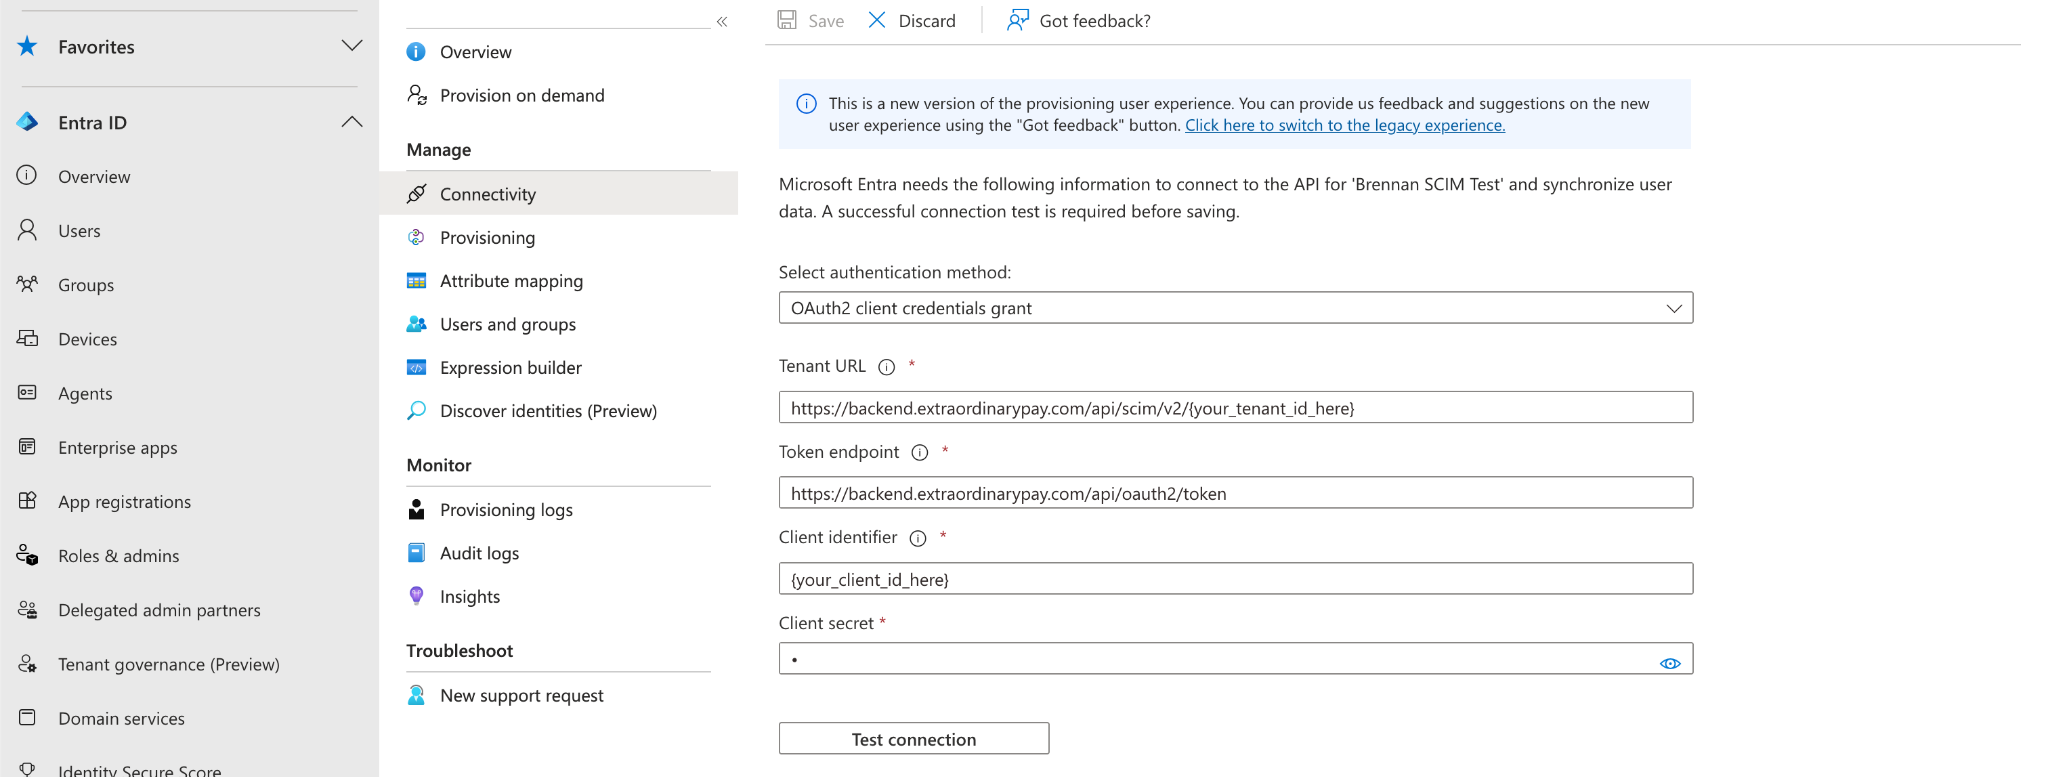Collapse the side menu with double chevron
The width and height of the screenshot is (2048, 777).
(722, 21)
